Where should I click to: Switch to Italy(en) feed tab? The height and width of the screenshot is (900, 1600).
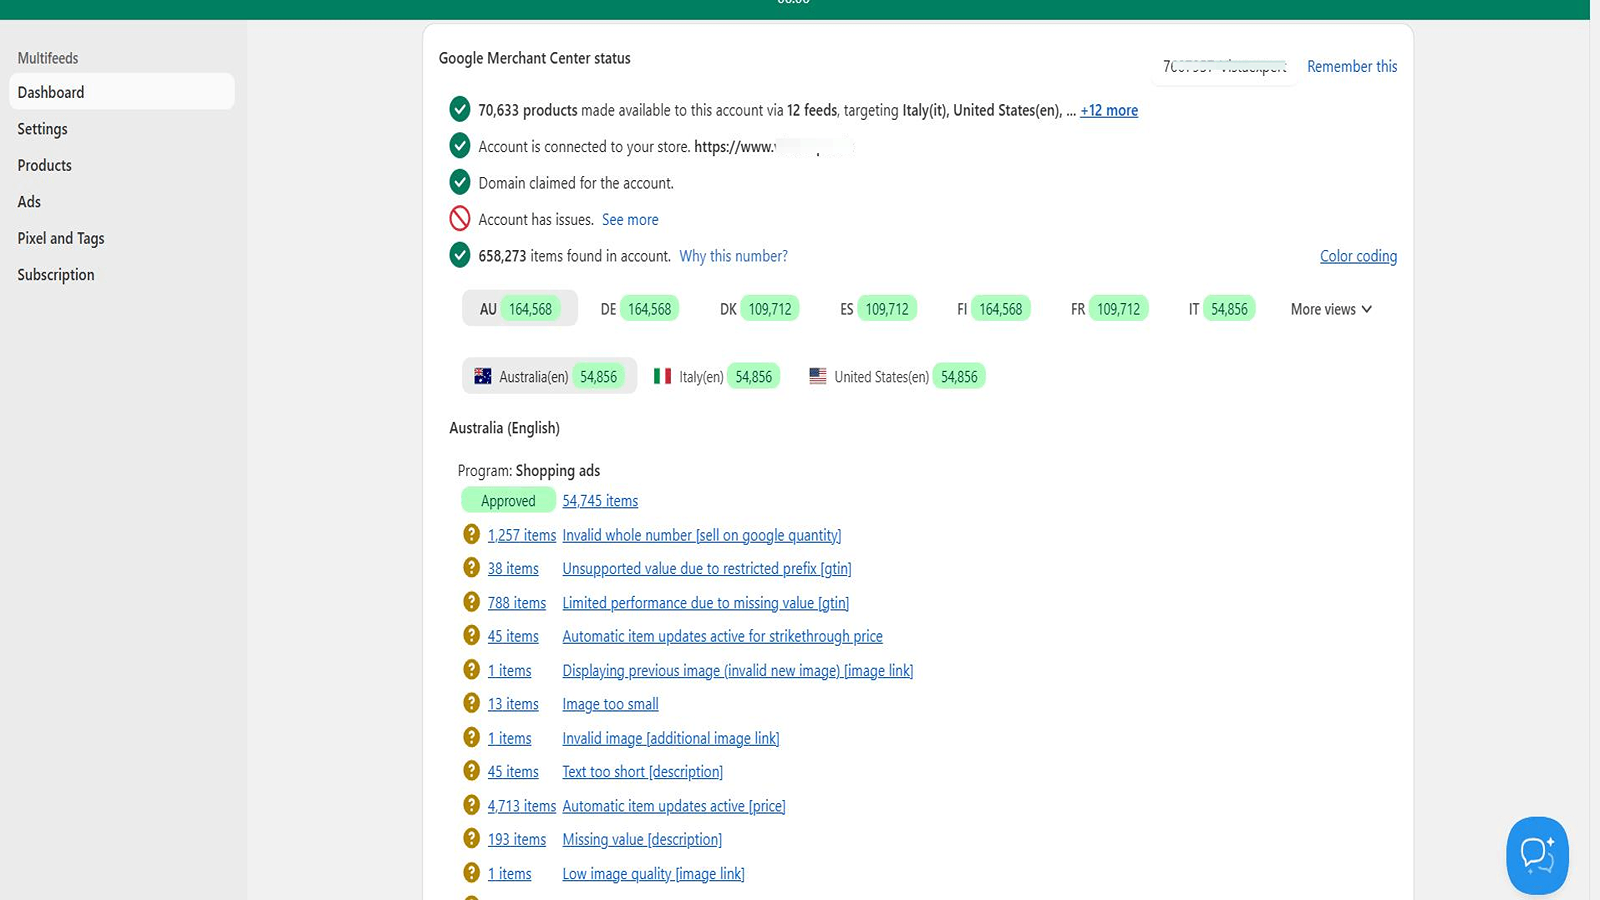716,376
